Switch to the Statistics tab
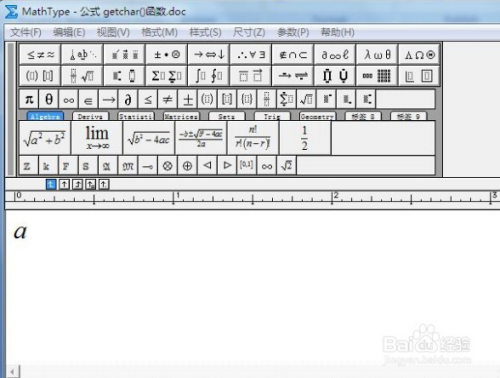The width and height of the screenshot is (500, 378). click(136, 116)
